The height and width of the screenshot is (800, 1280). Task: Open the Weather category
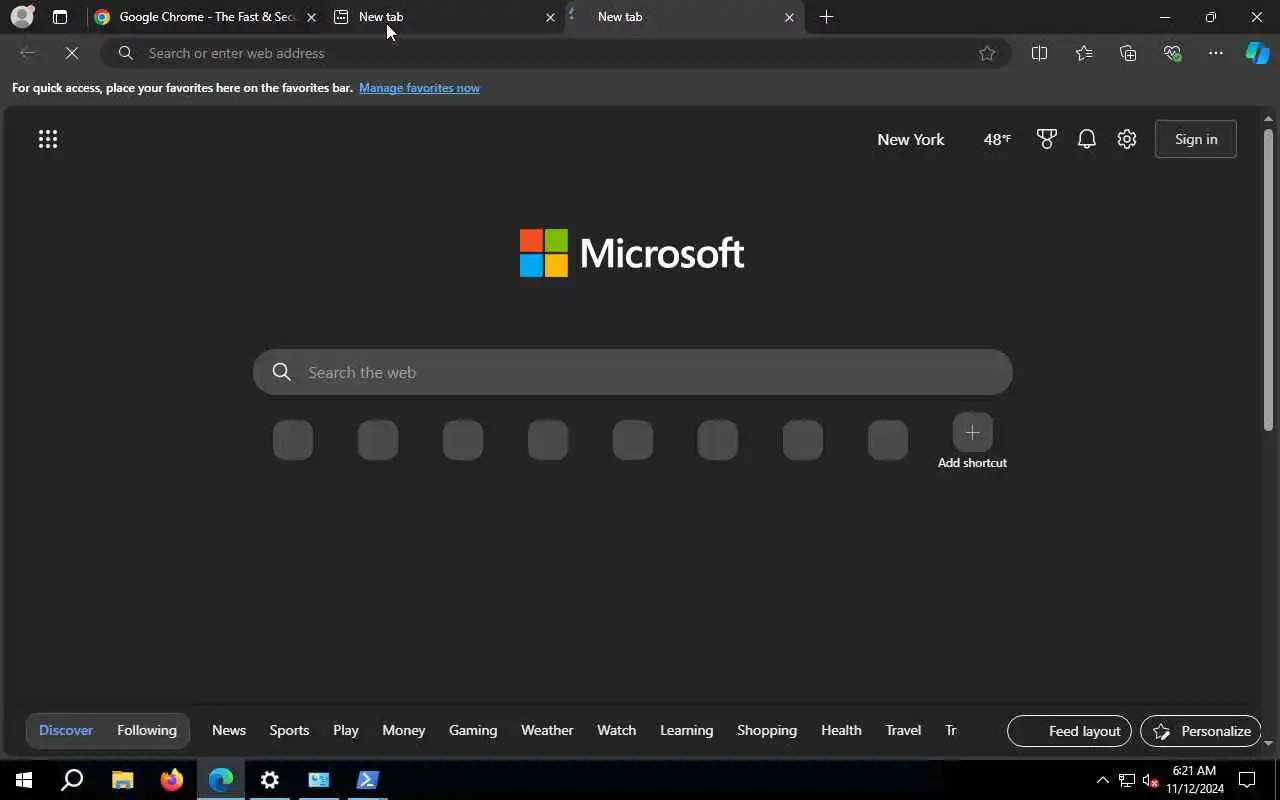(547, 730)
